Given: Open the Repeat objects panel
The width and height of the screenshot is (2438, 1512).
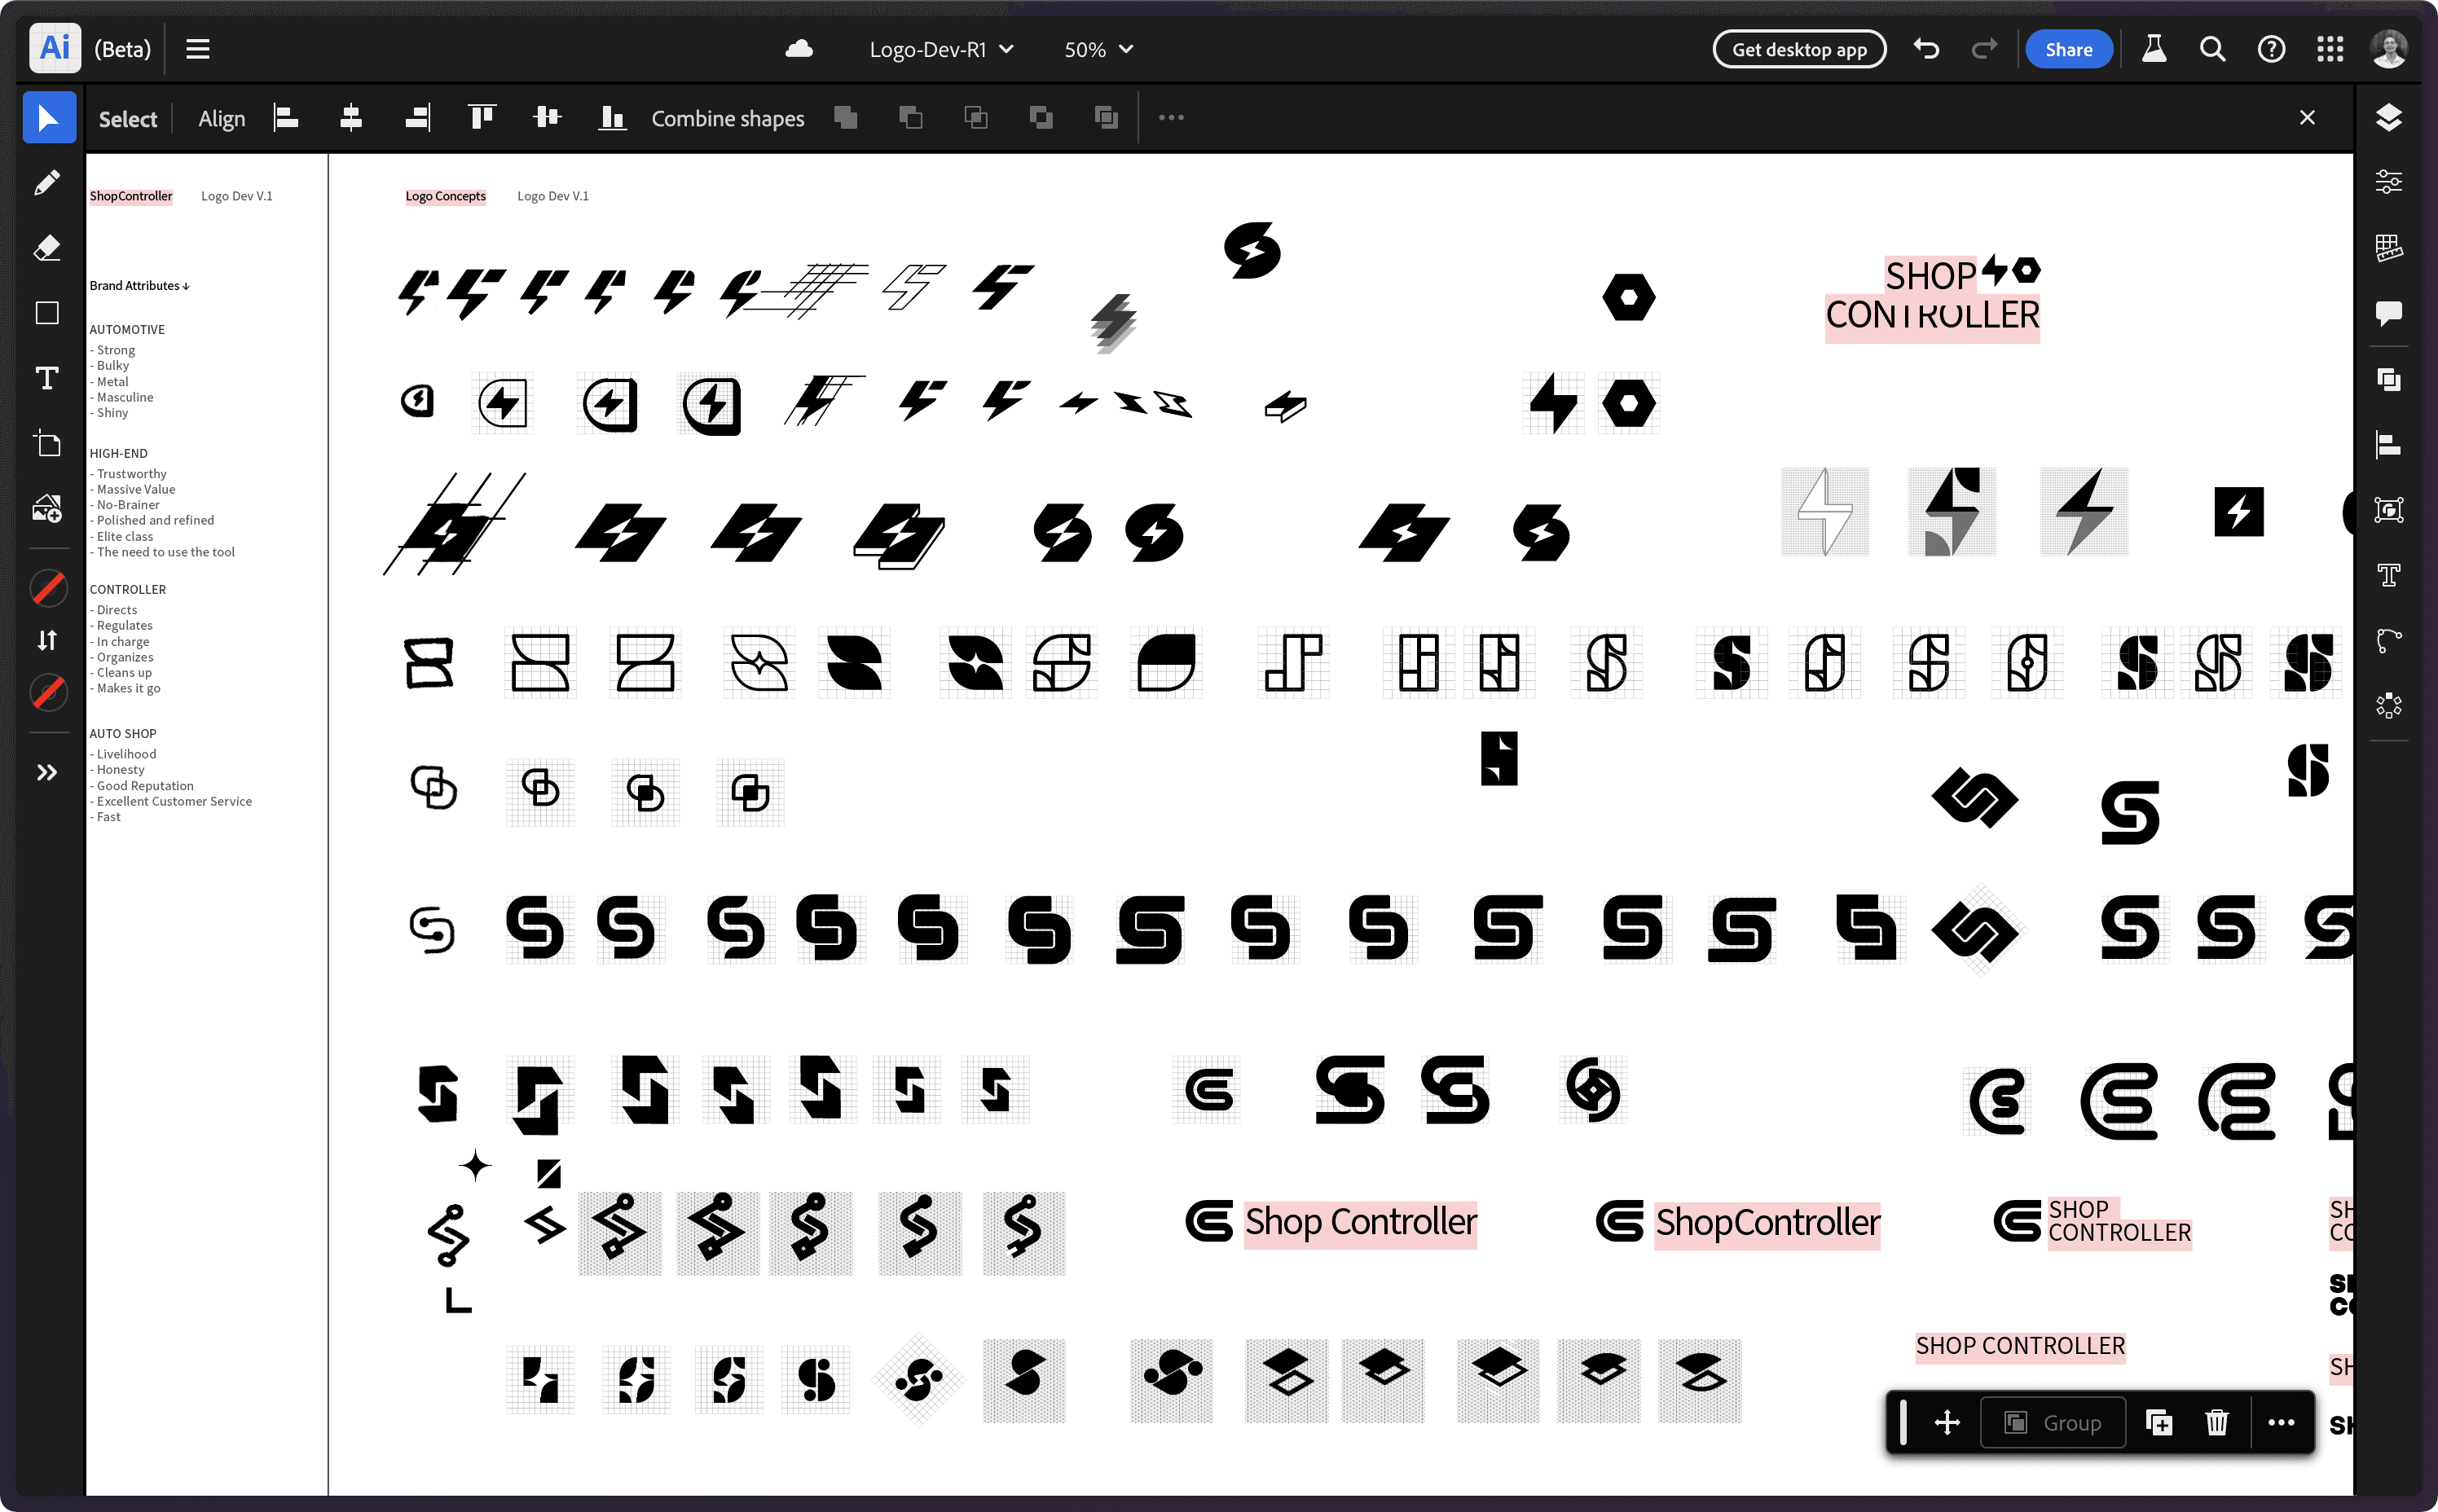Looking at the screenshot, I should (x=2389, y=706).
